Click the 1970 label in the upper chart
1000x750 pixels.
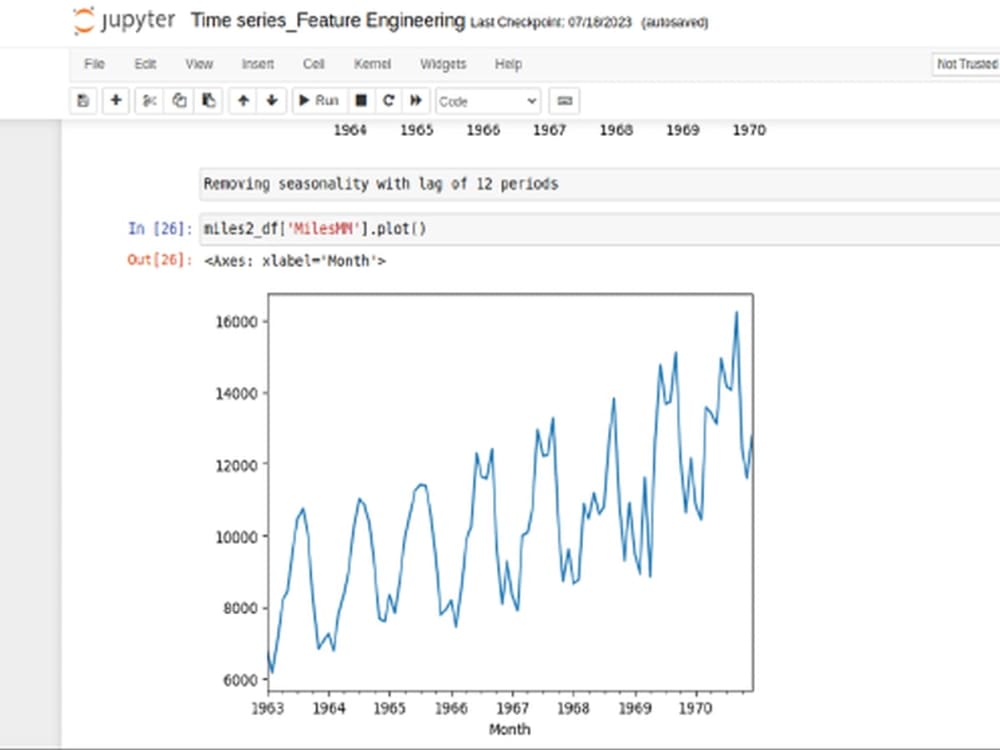[749, 130]
